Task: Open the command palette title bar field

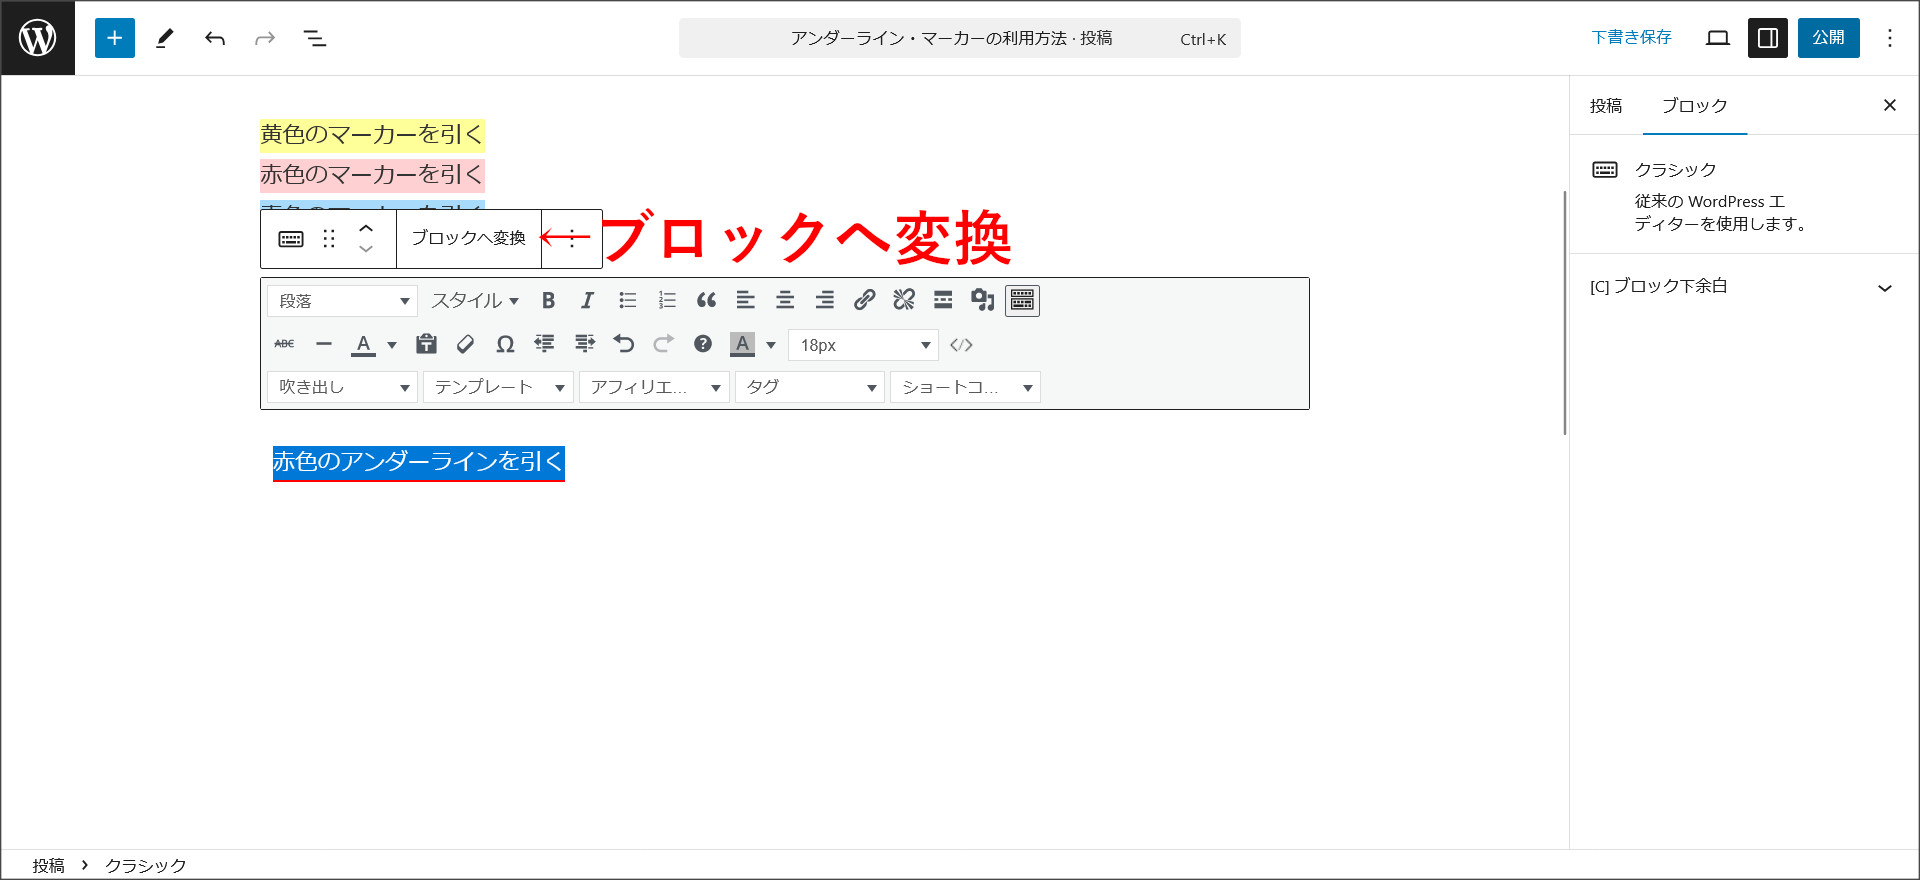Action: pyautogui.click(x=960, y=38)
